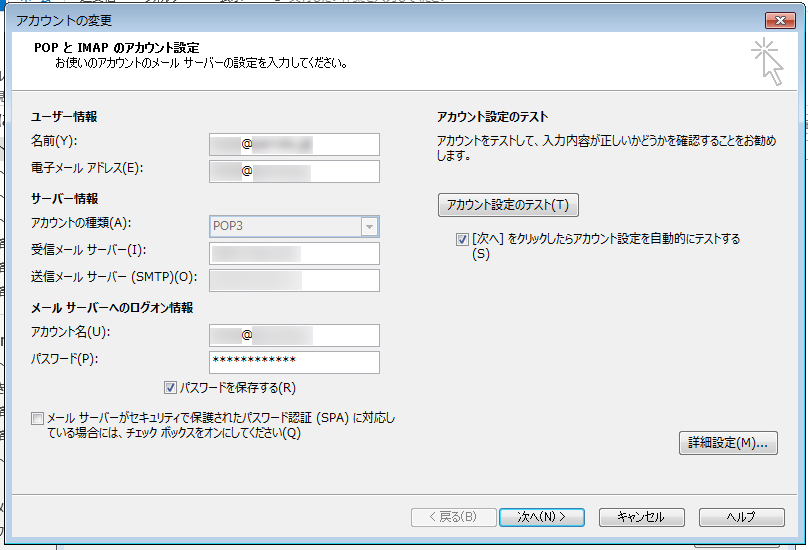The height and width of the screenshot is (550, 808).
Task: Click the 受信メール サーバー input field
Action: [294, 253]
